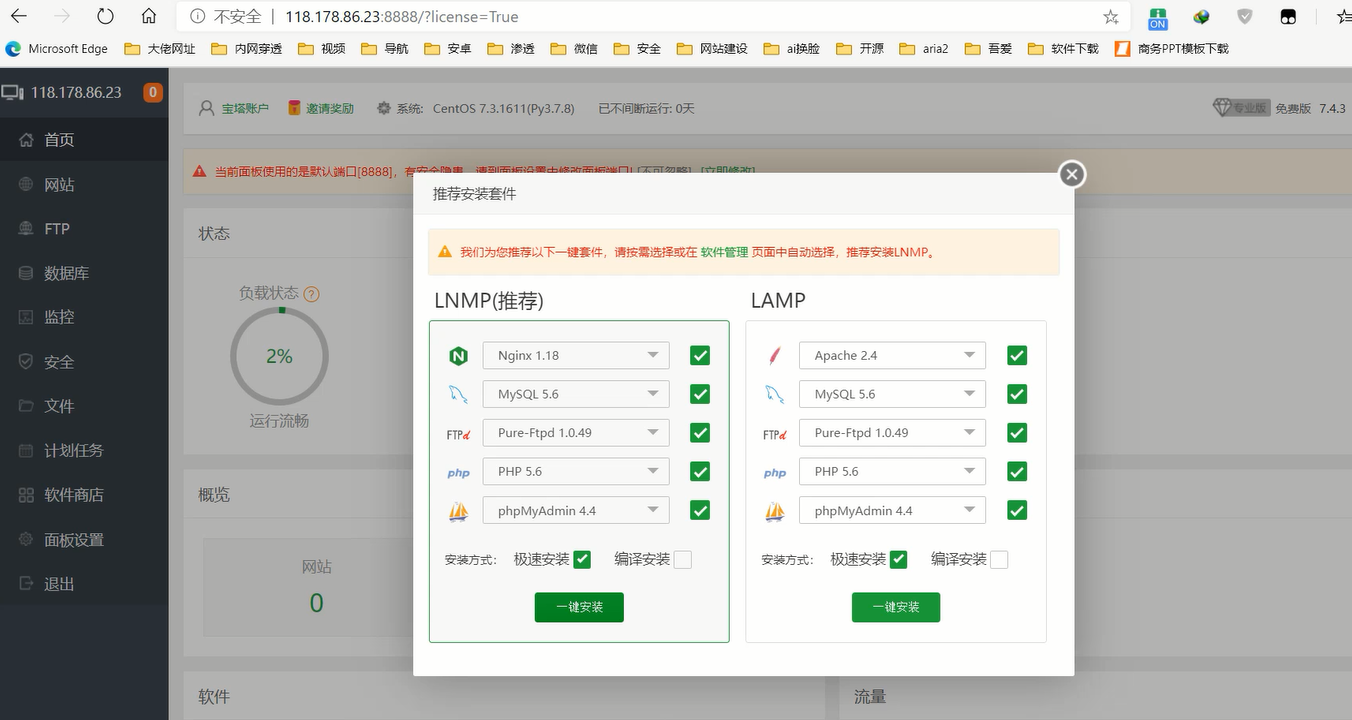Click the Apache feather icon in LAMP
This screenshot has height=720, width=1352.
774,355
